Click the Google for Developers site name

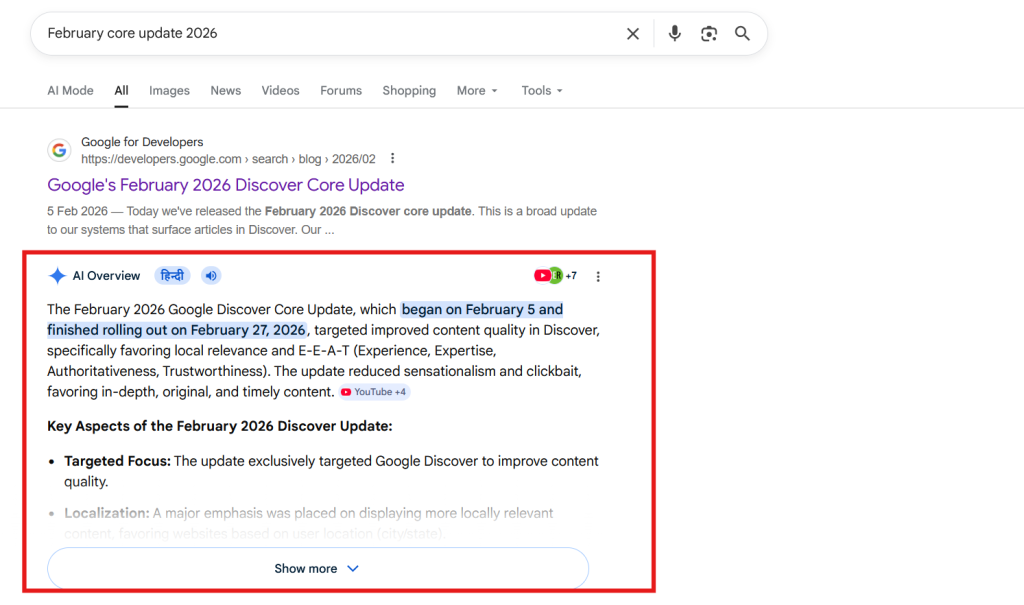pos(142,142)
